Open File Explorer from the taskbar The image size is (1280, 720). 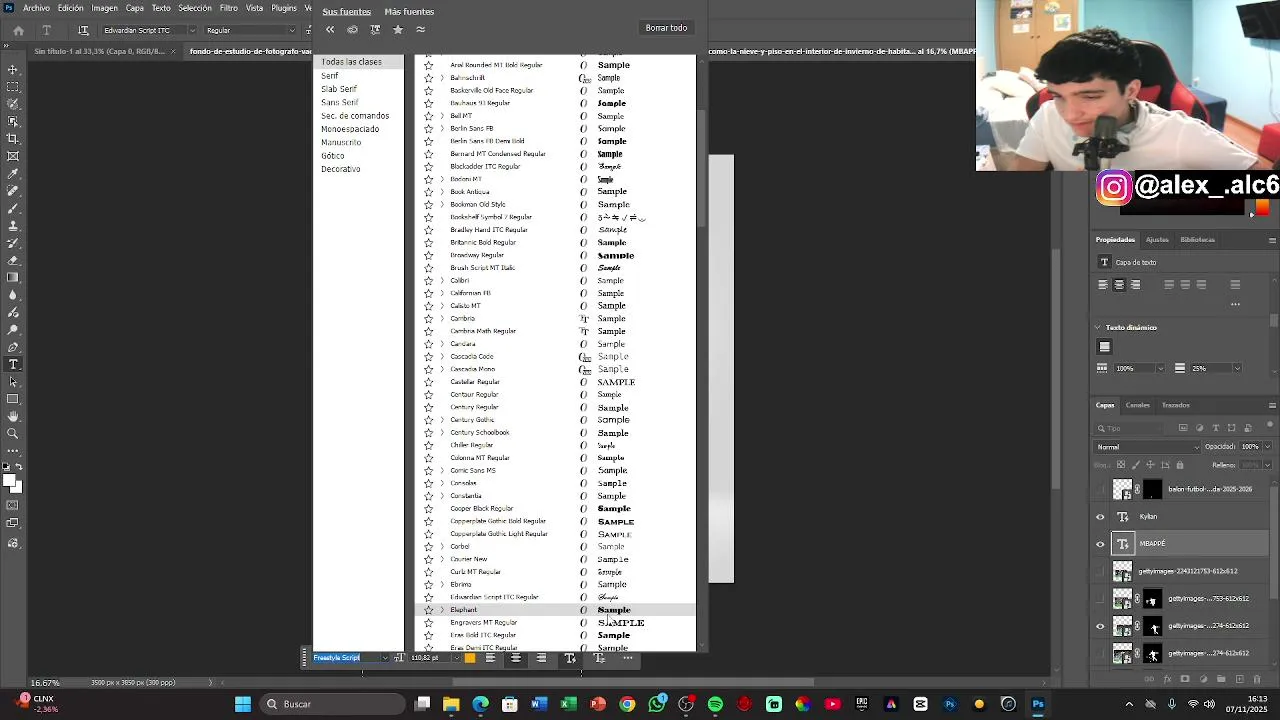[451, 704]
